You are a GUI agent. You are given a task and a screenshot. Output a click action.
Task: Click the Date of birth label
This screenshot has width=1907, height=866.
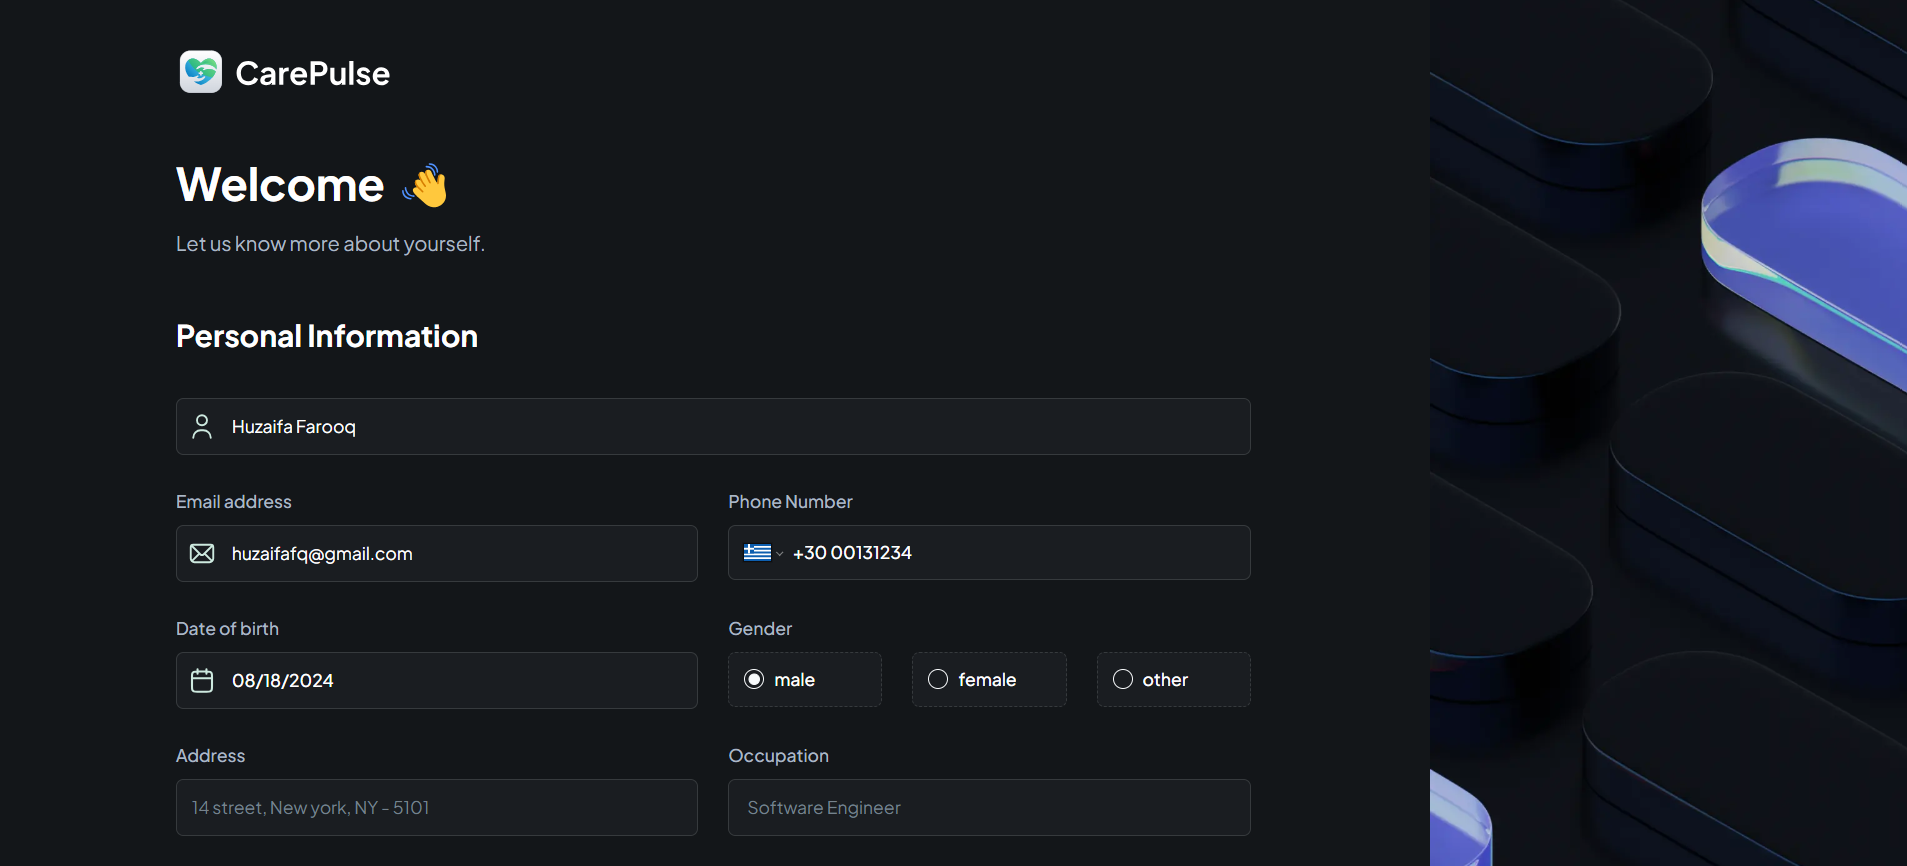pyautogui.click(x=227, y=629)
